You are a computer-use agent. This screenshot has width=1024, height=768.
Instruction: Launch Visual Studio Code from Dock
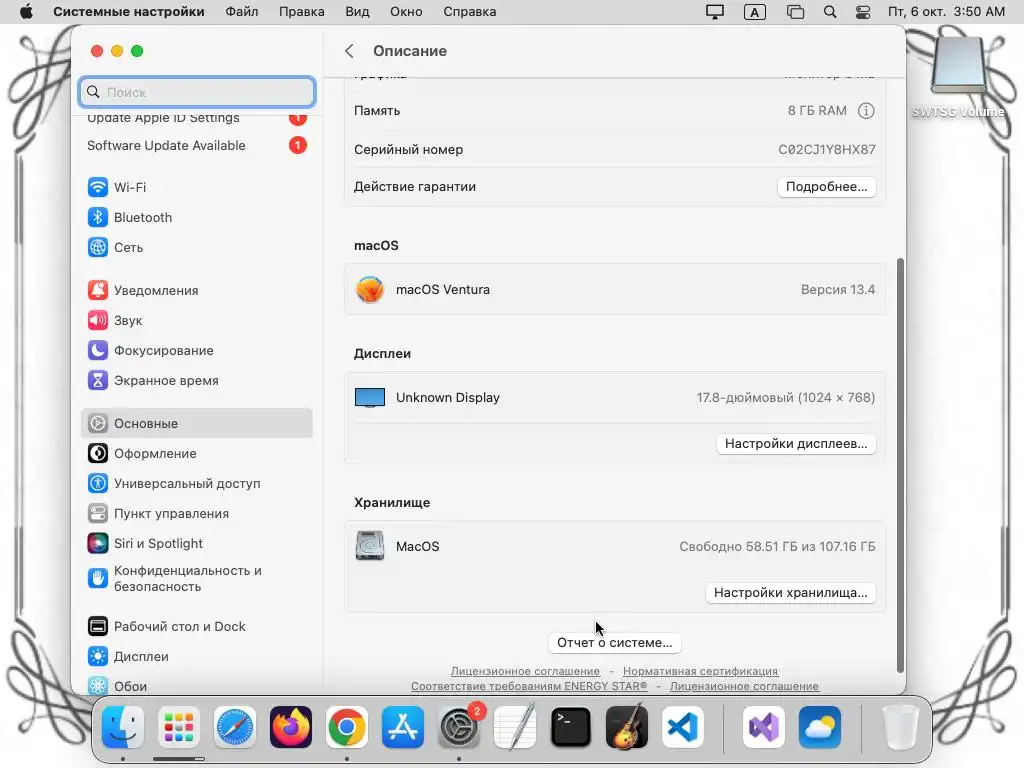pyautogui.click(x=682, y=727)
